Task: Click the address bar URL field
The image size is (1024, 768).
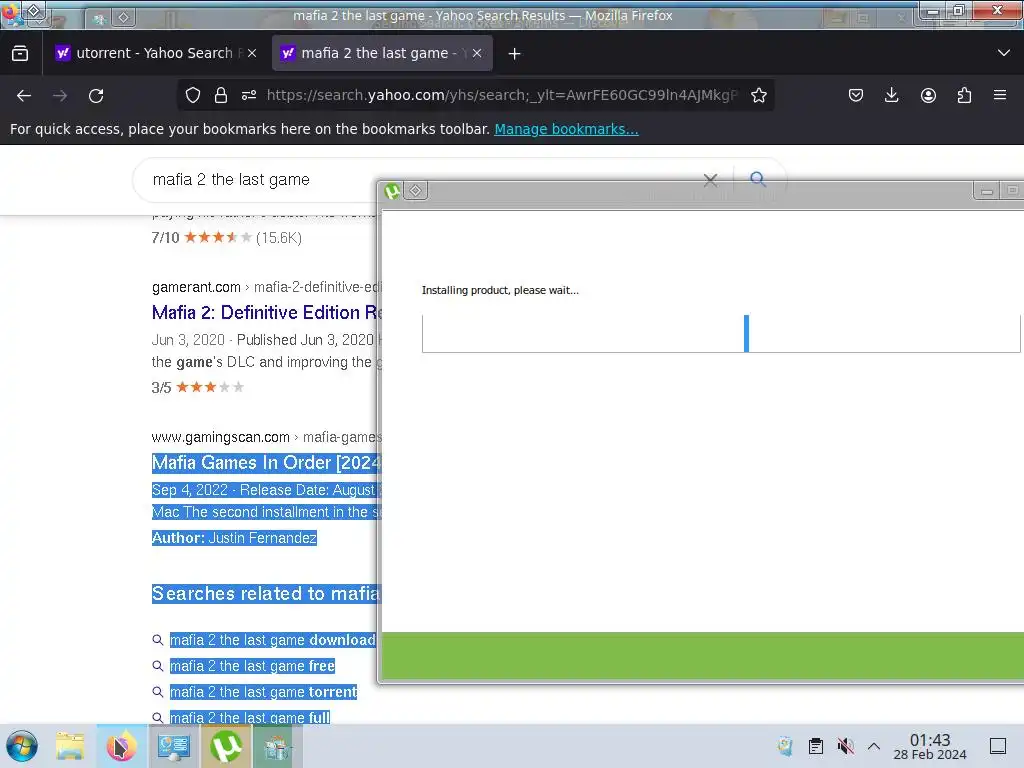Action: click(x=502, y=95)
